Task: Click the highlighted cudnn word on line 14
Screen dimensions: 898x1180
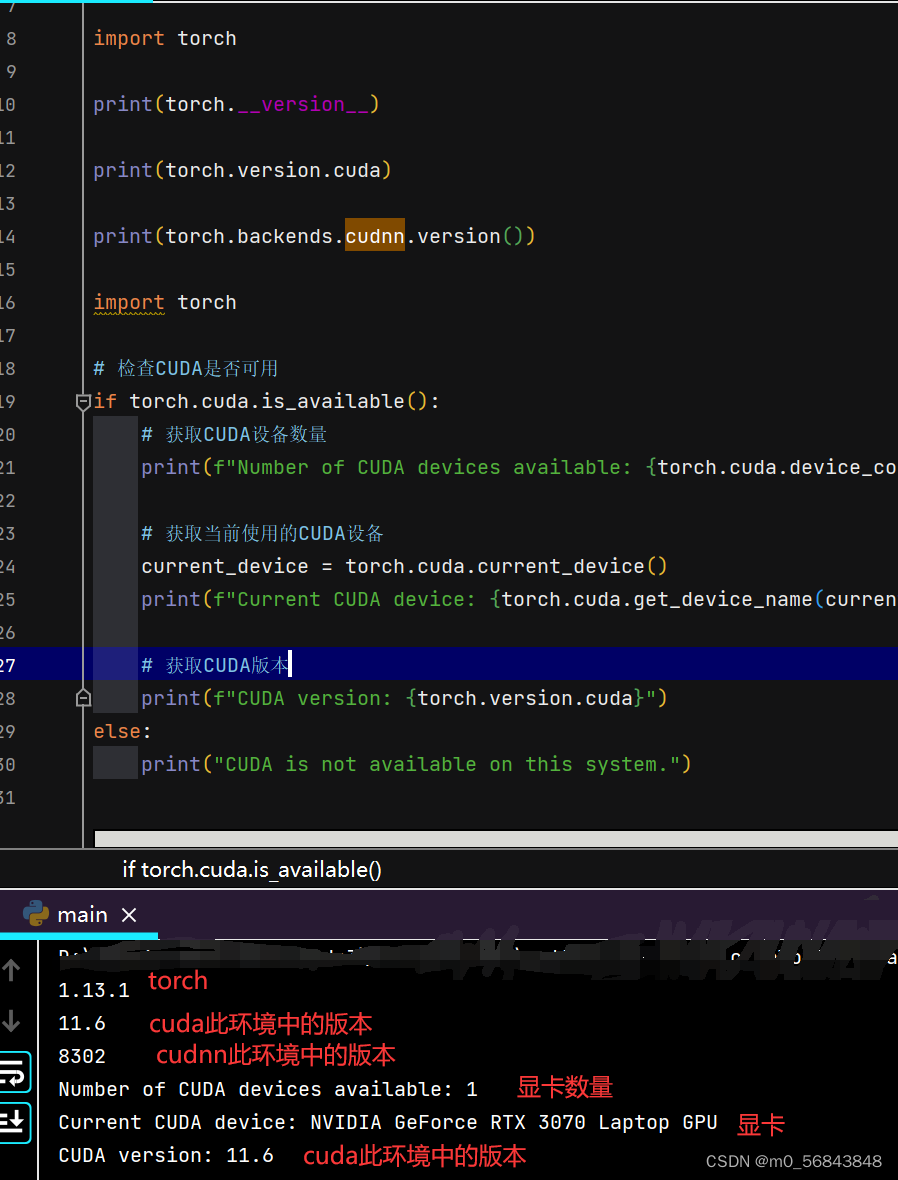Action: click(x=375, y=236)
